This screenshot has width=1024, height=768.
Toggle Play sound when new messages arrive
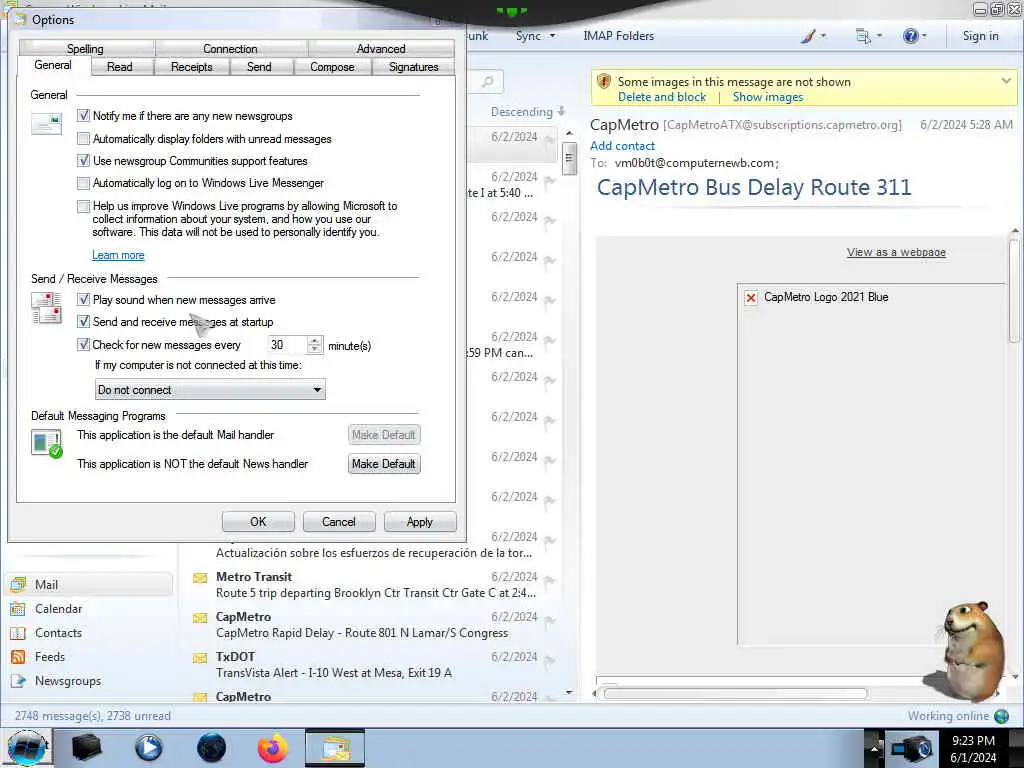pos(83,300)
